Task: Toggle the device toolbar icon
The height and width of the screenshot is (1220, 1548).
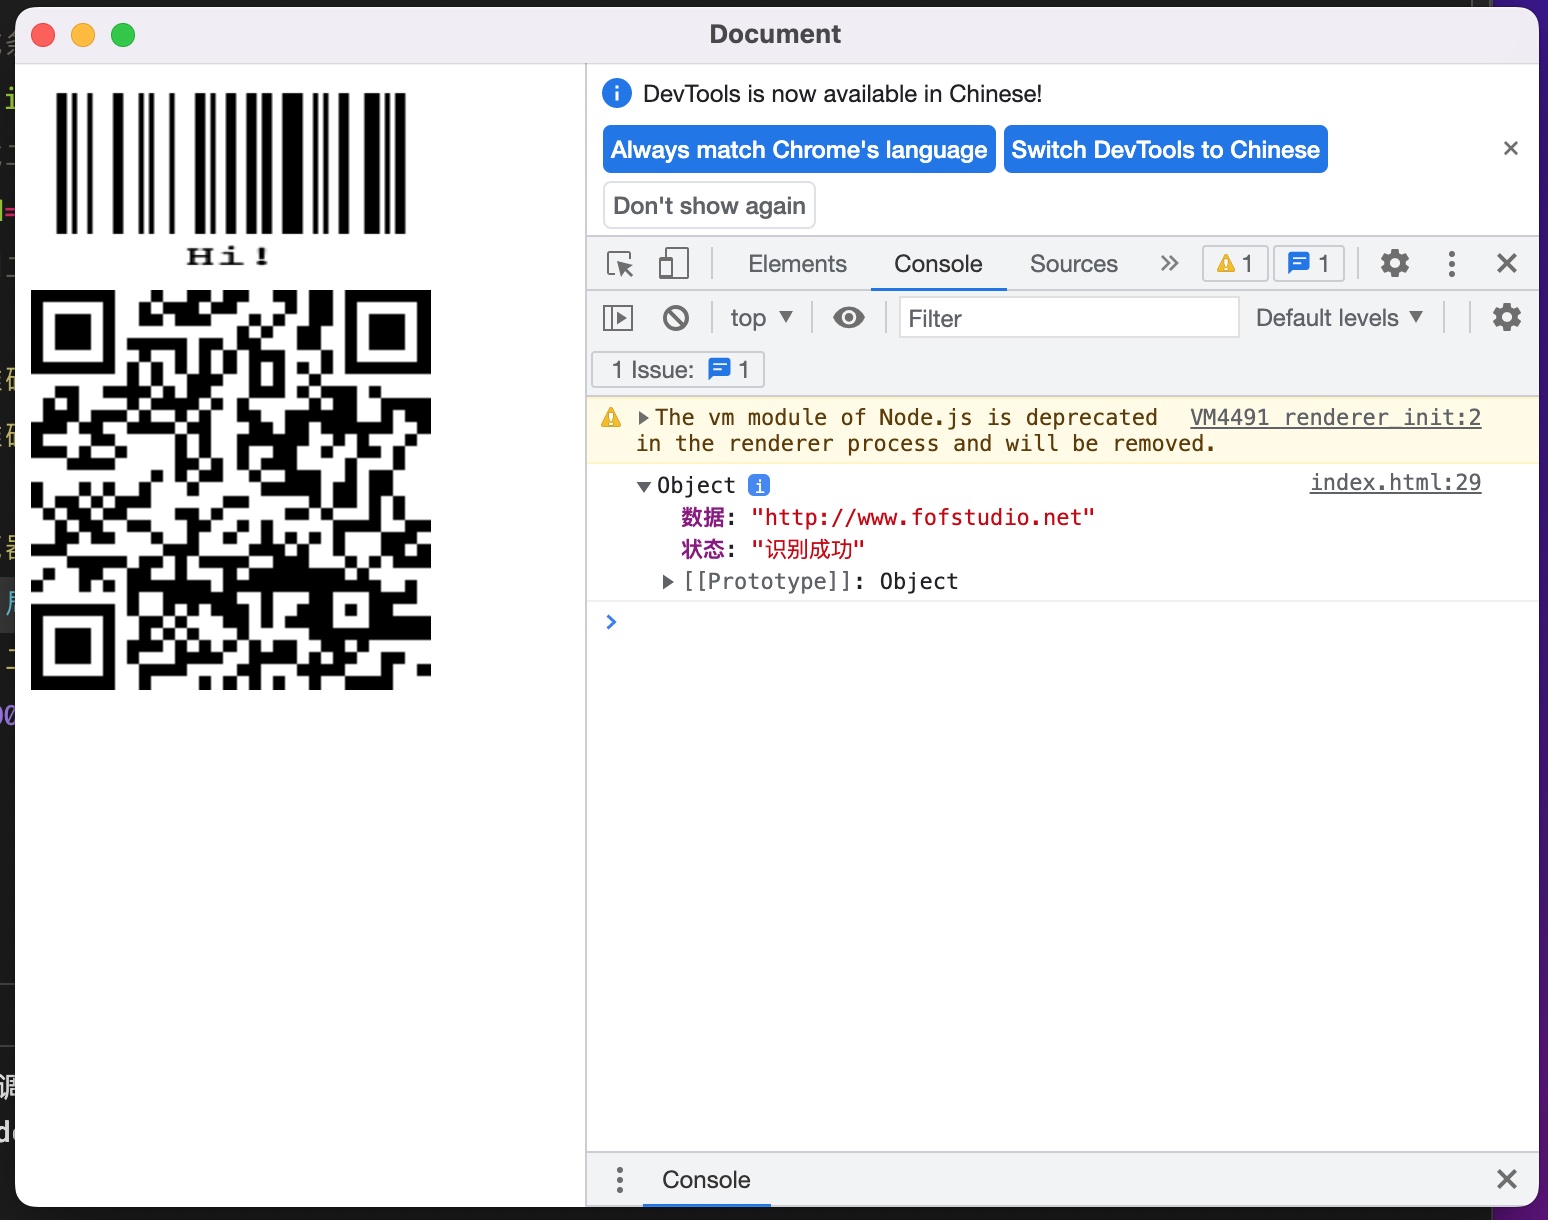Action: 674,264
